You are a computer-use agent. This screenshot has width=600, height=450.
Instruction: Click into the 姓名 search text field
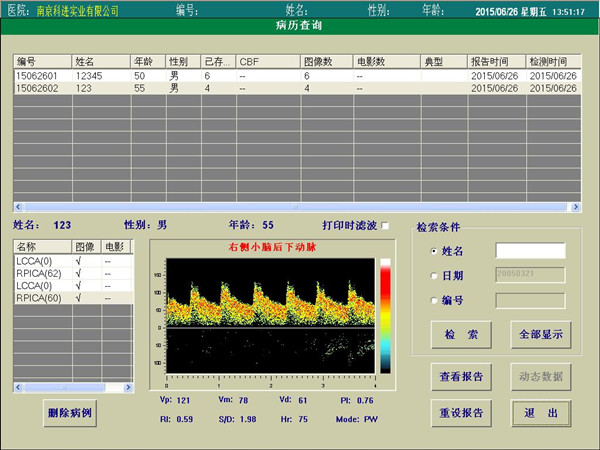pos(530,251)
